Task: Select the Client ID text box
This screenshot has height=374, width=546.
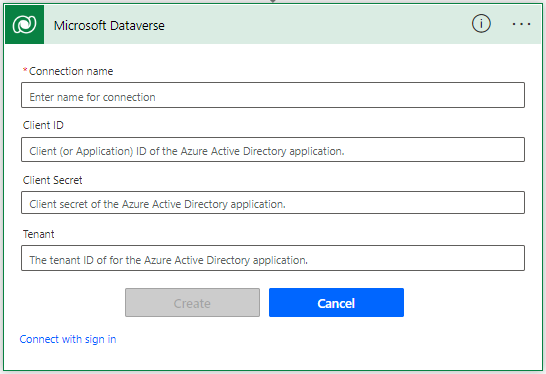Action: (x=273, y=149)
